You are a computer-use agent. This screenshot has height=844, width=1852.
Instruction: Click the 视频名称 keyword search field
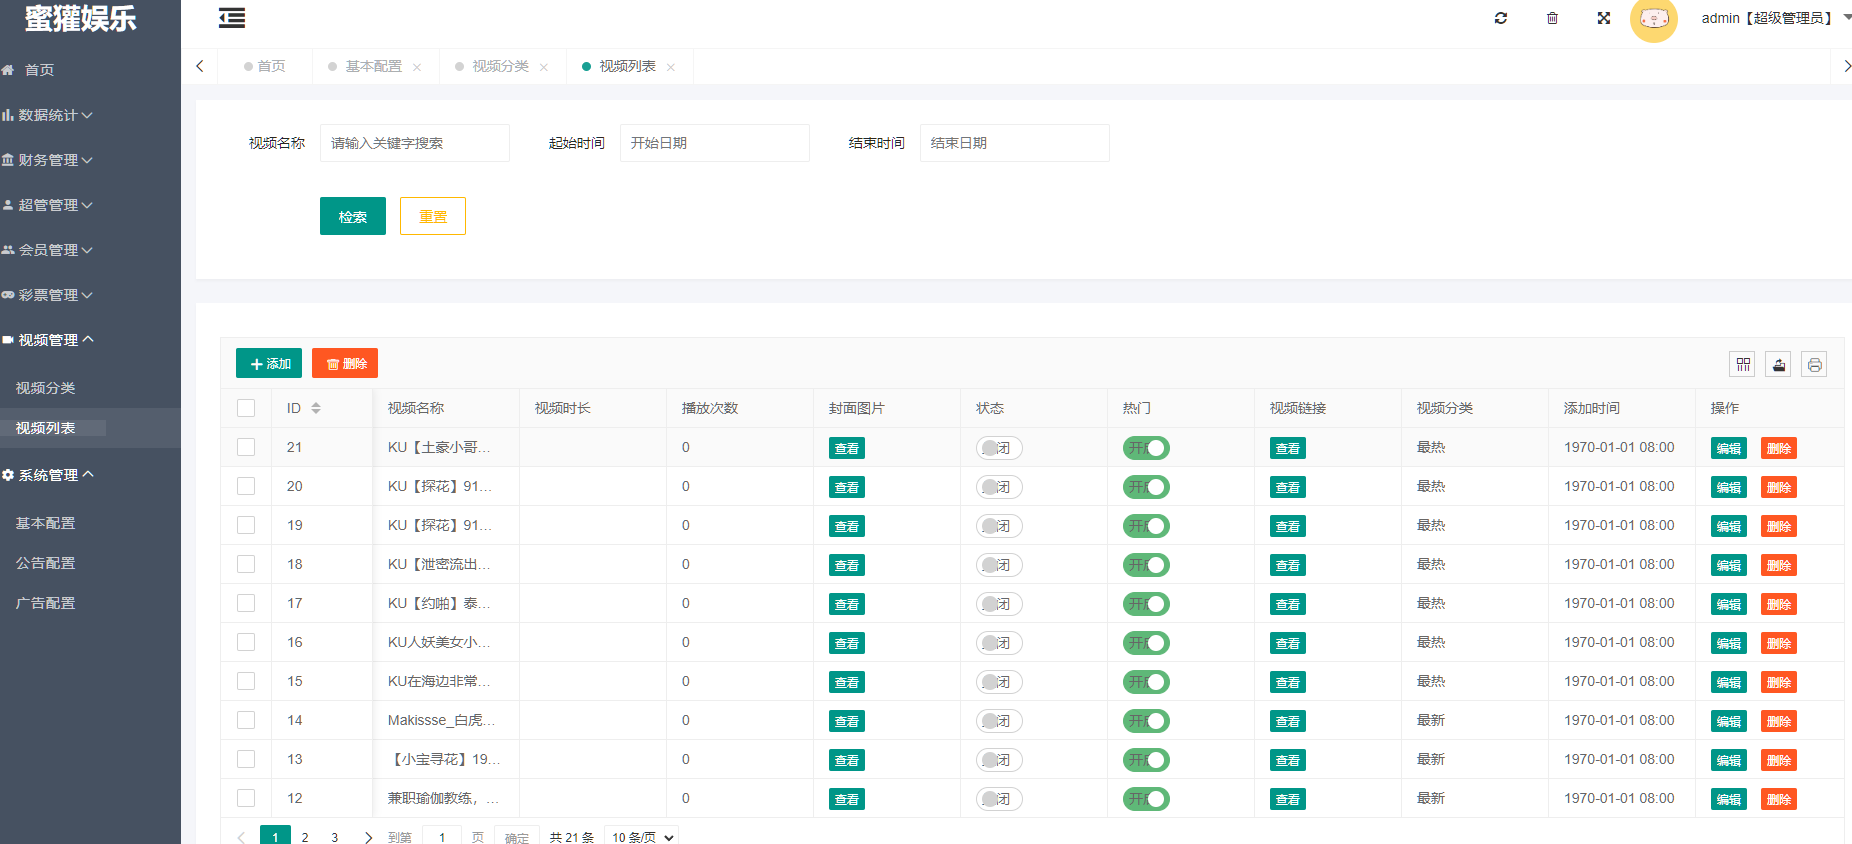(414, 143)
